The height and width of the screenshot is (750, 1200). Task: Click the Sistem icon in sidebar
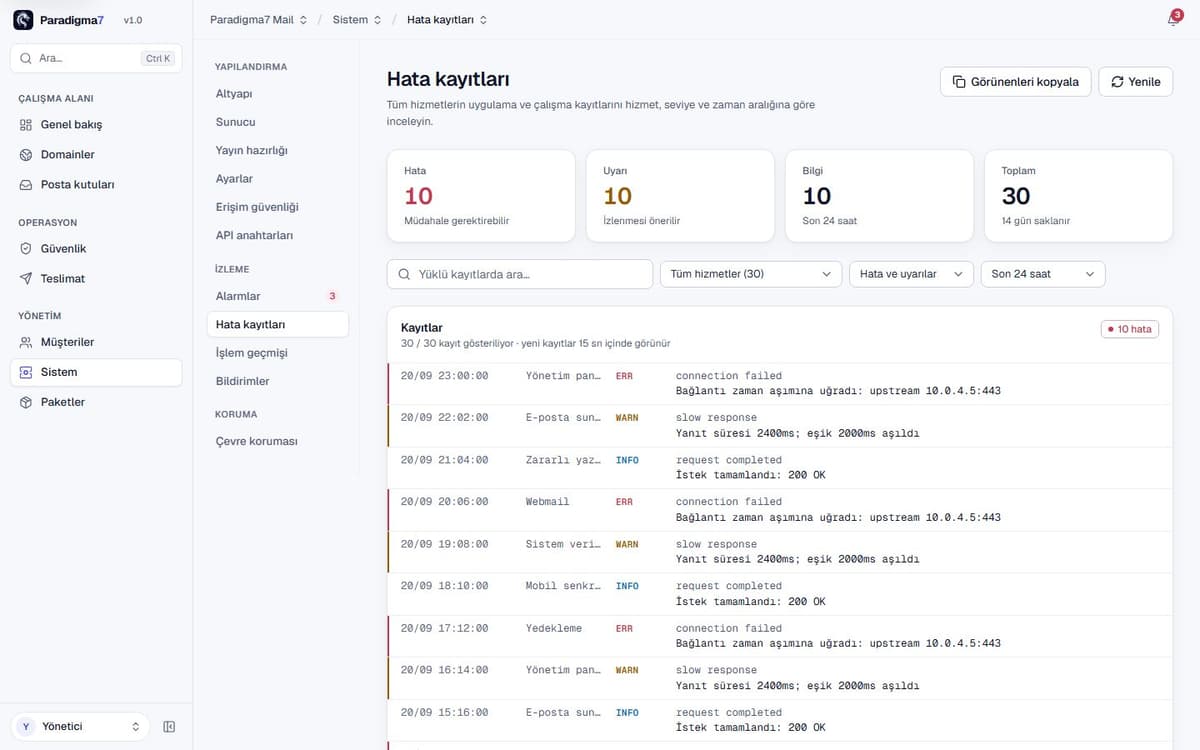(26, 372)
